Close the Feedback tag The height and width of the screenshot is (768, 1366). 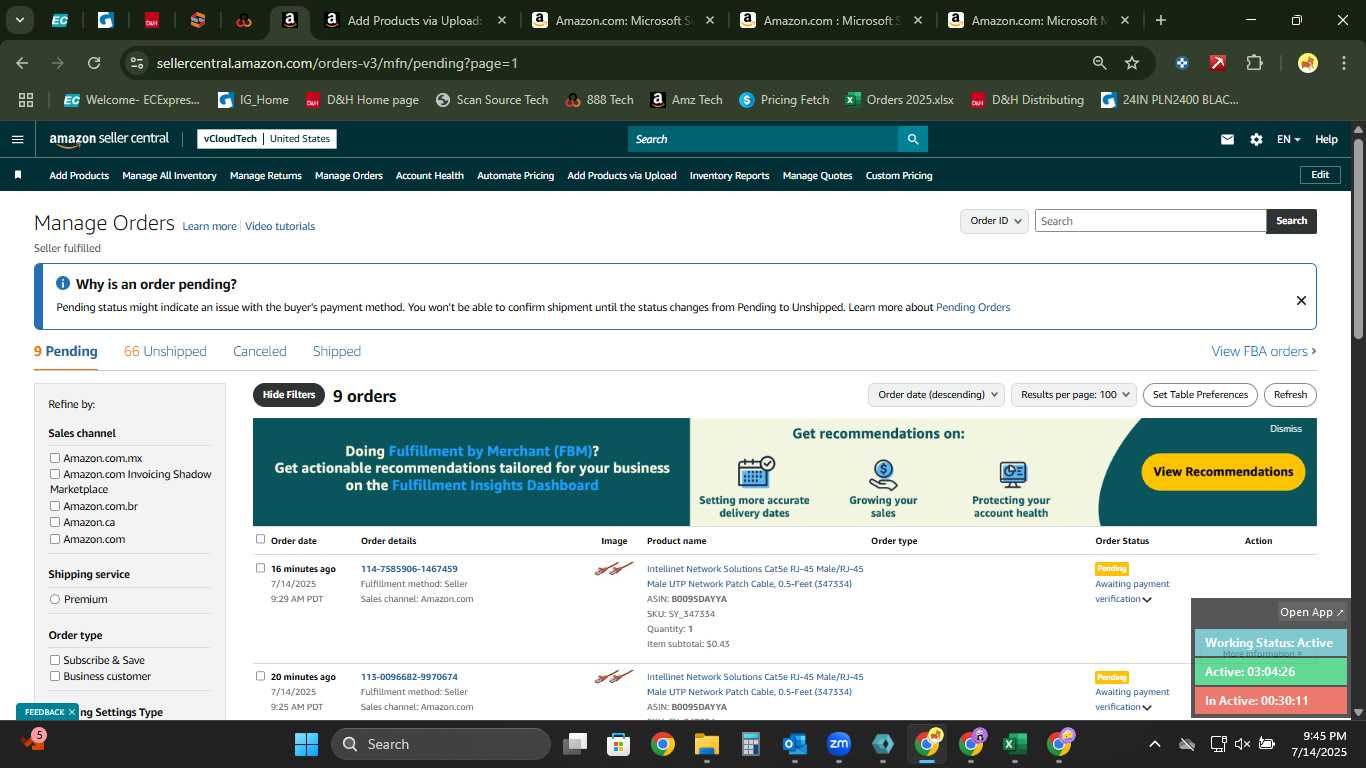click(72, 712)
